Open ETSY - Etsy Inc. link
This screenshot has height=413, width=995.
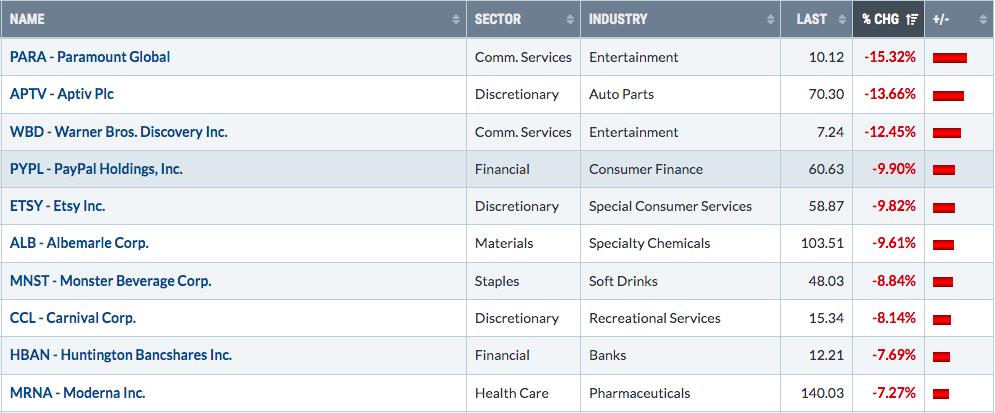tap(58, 206)
